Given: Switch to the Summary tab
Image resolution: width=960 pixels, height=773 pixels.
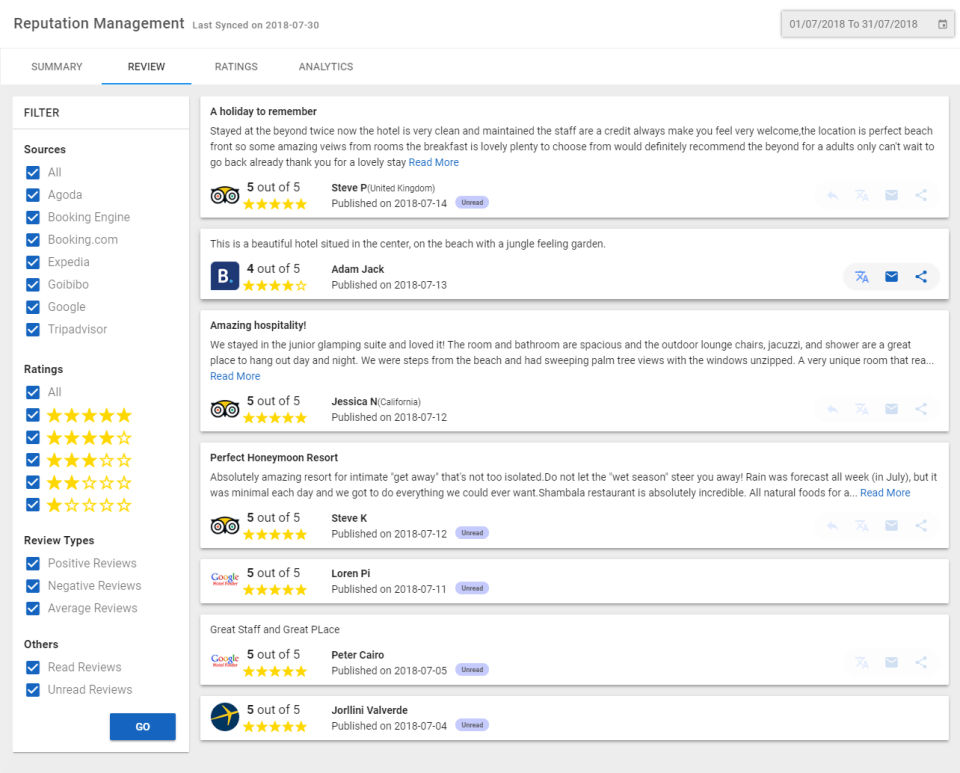Looking at the screenshot, I should [x=57, y=67].
